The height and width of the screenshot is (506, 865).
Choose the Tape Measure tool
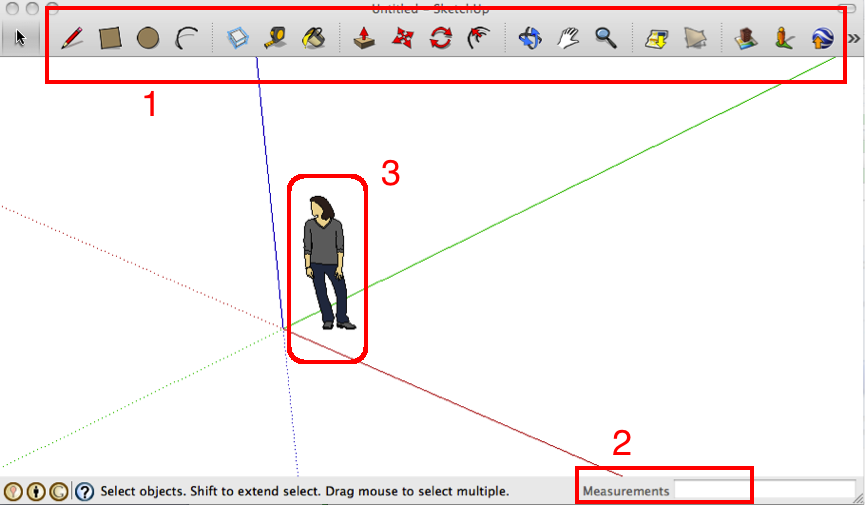[276, 39]
